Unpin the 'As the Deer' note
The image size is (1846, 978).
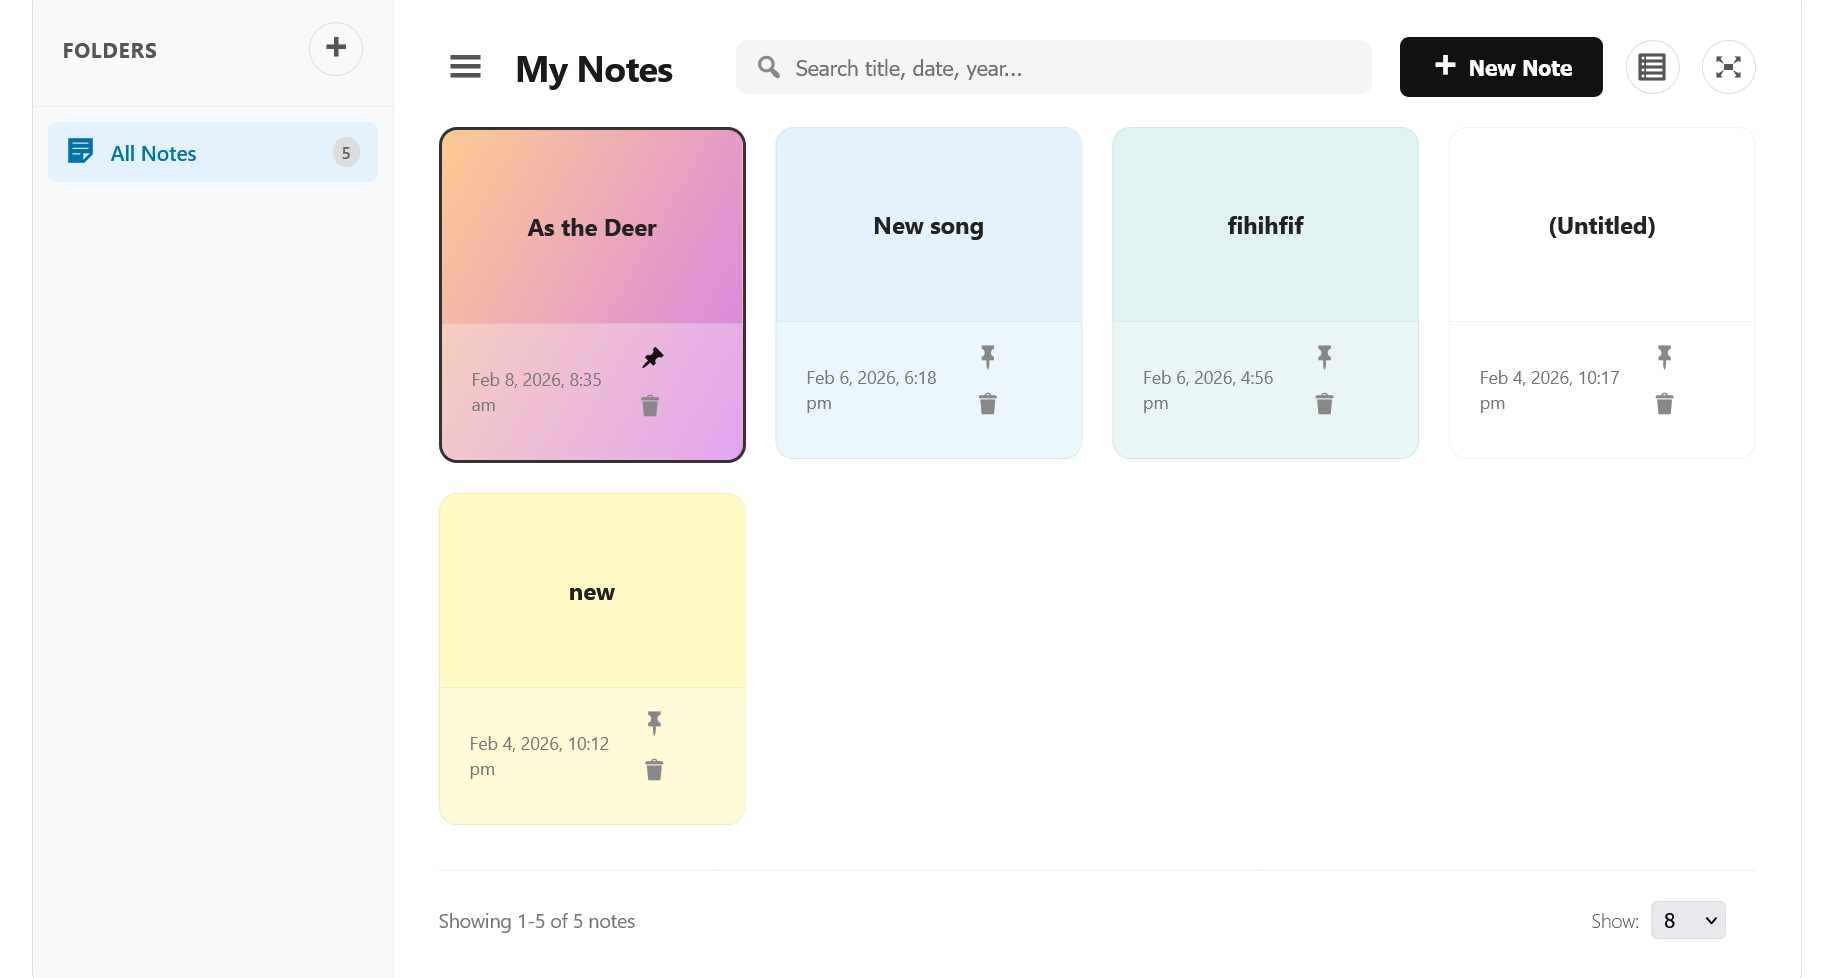pos(653,358)
